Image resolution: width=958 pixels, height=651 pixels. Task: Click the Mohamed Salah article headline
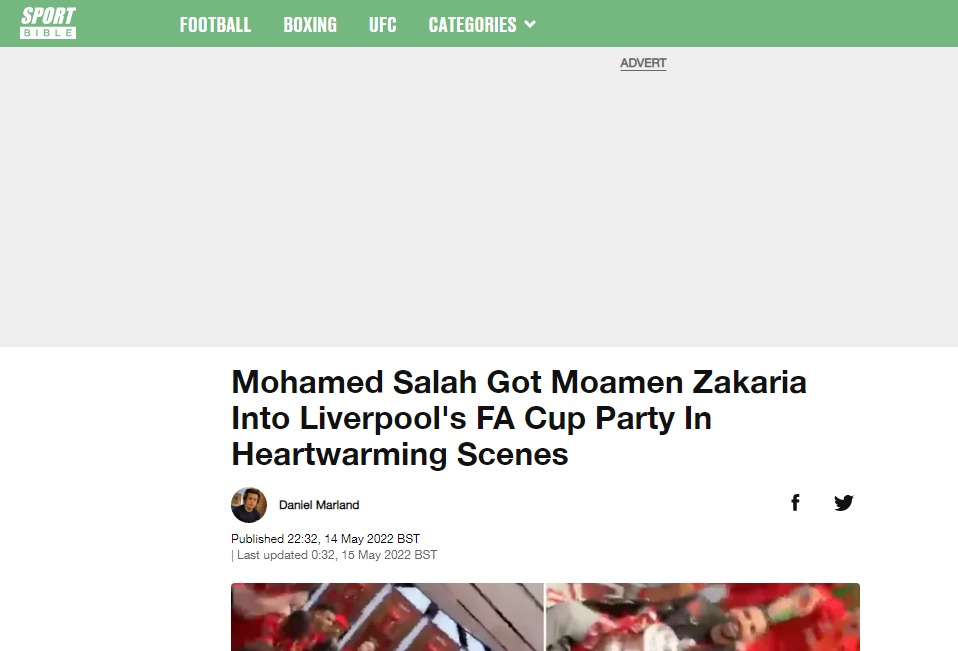point(519,418)
